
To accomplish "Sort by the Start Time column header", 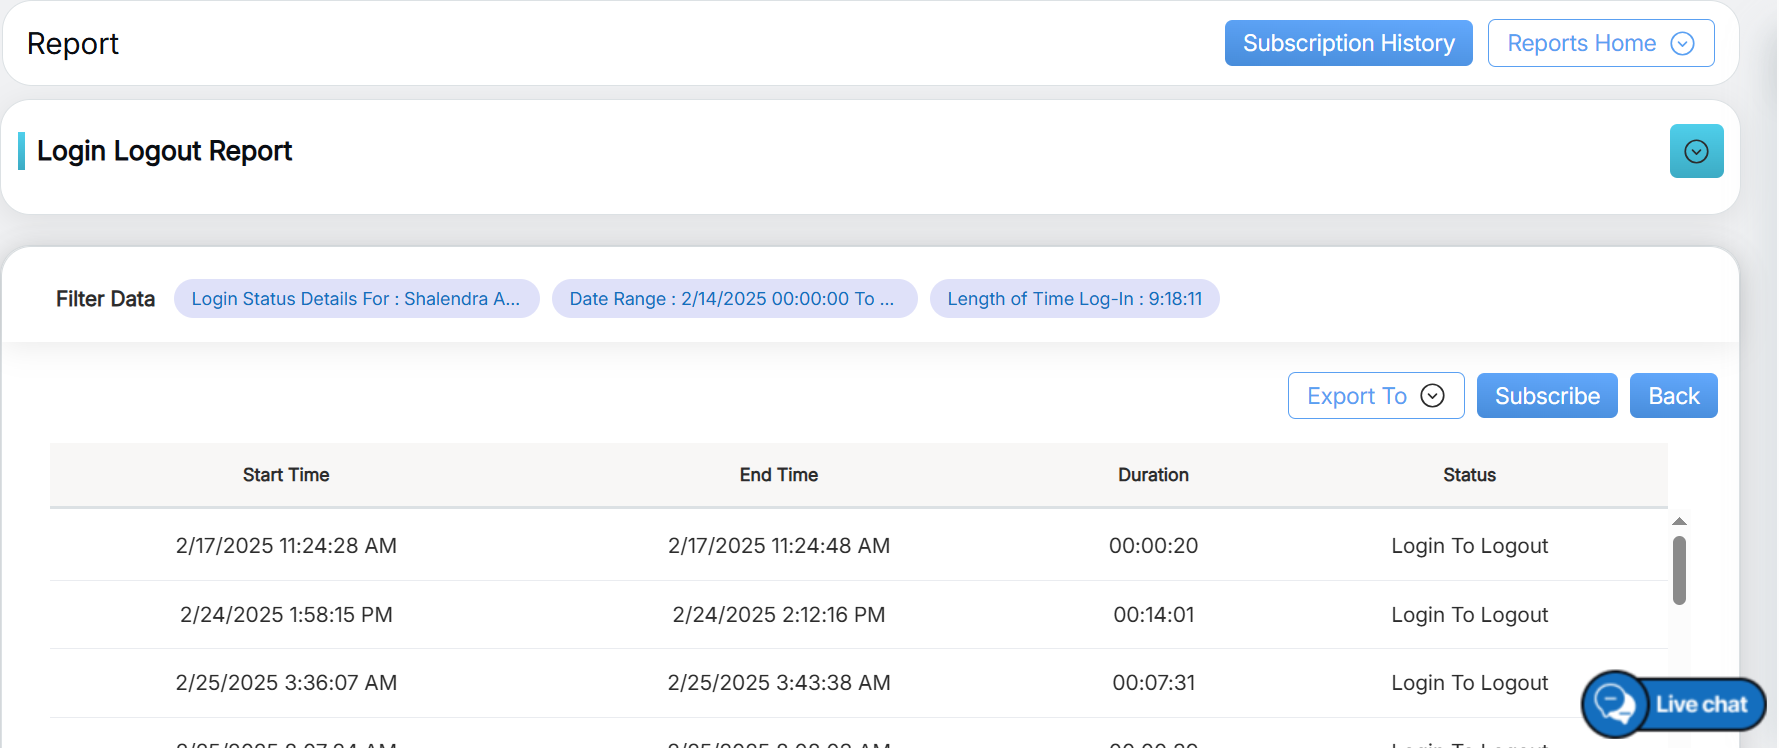I will coord(286,475).
